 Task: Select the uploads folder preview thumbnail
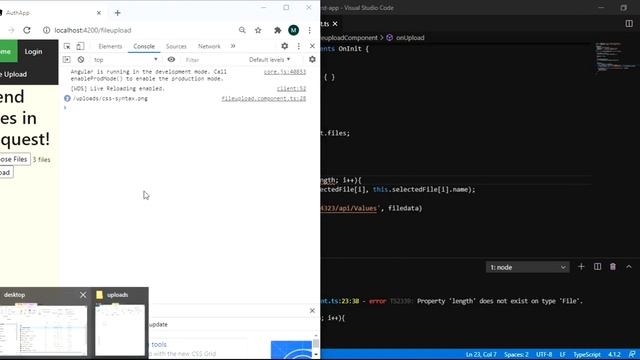coord(120,330)
